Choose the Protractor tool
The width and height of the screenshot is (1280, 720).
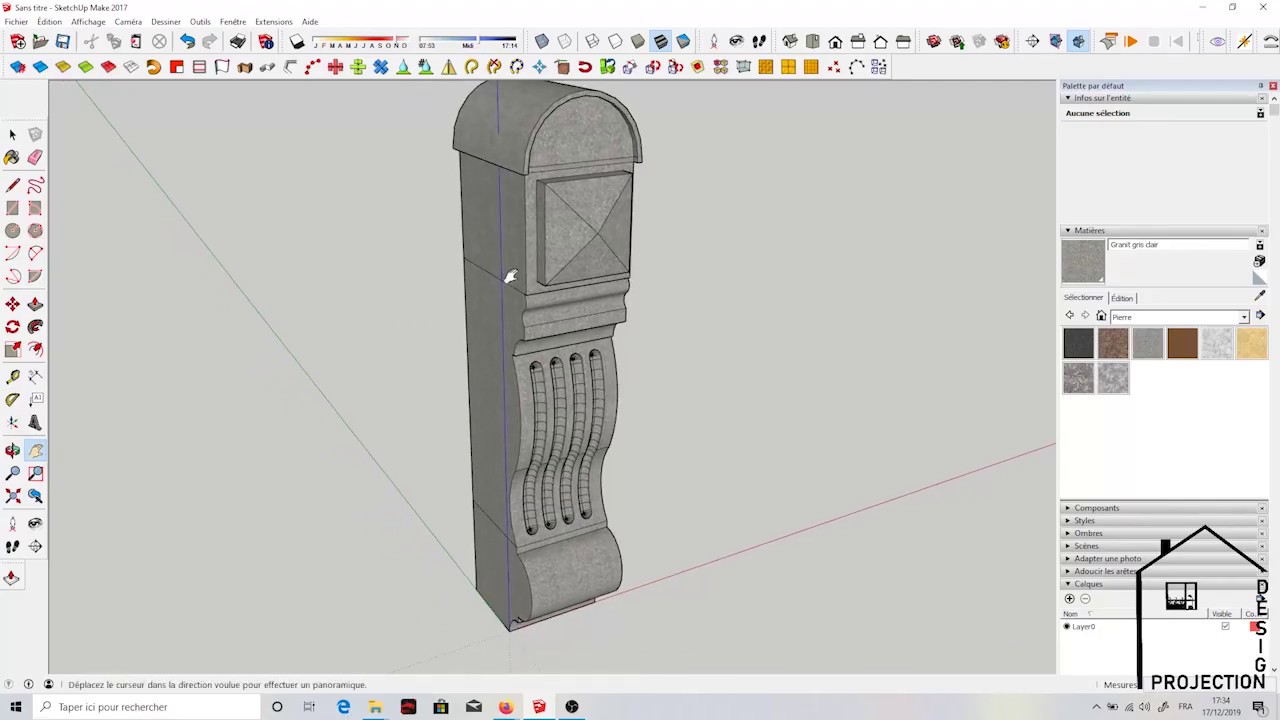pos(12,399)
